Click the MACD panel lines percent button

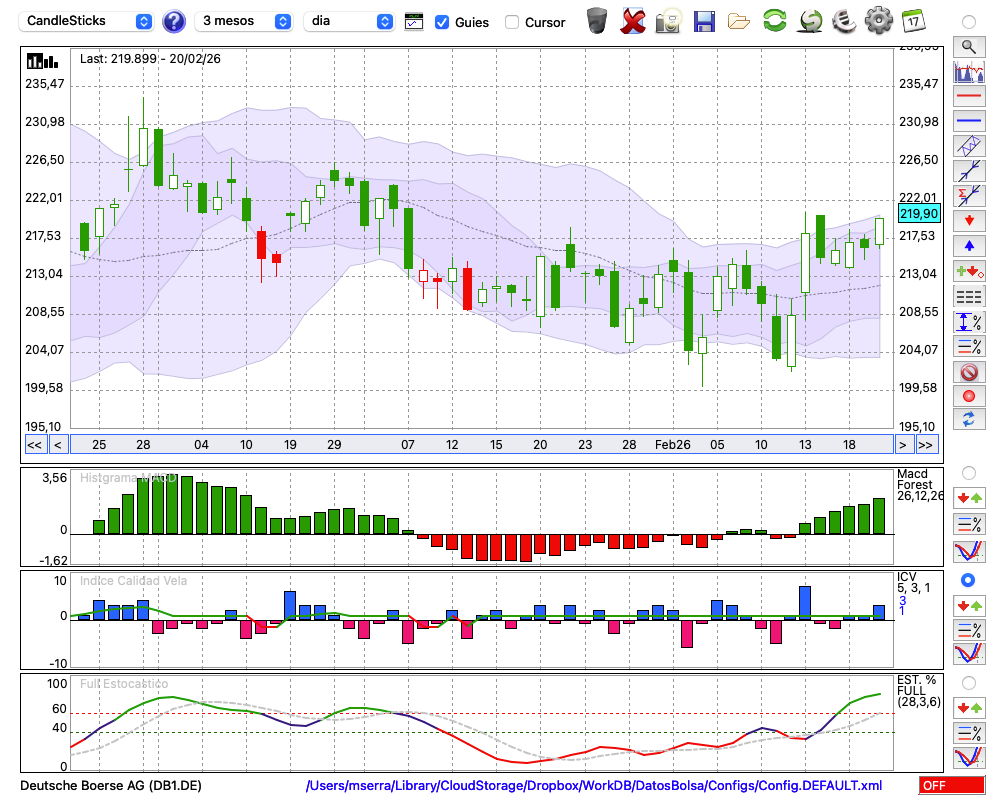[969, 524]
